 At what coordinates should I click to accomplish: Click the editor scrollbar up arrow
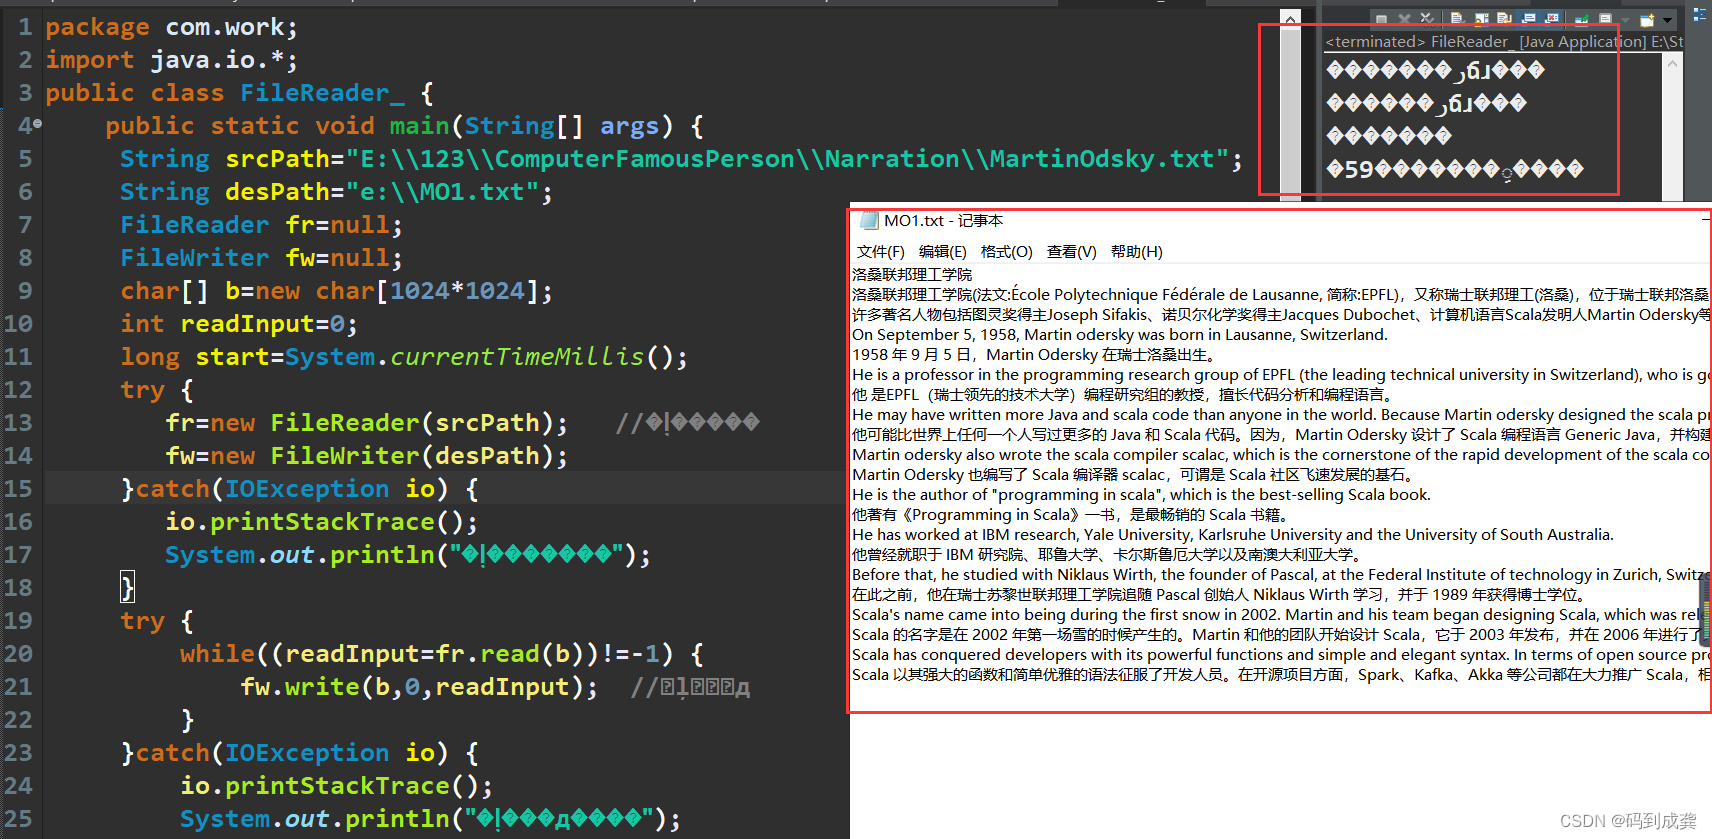pos(1290,18)
